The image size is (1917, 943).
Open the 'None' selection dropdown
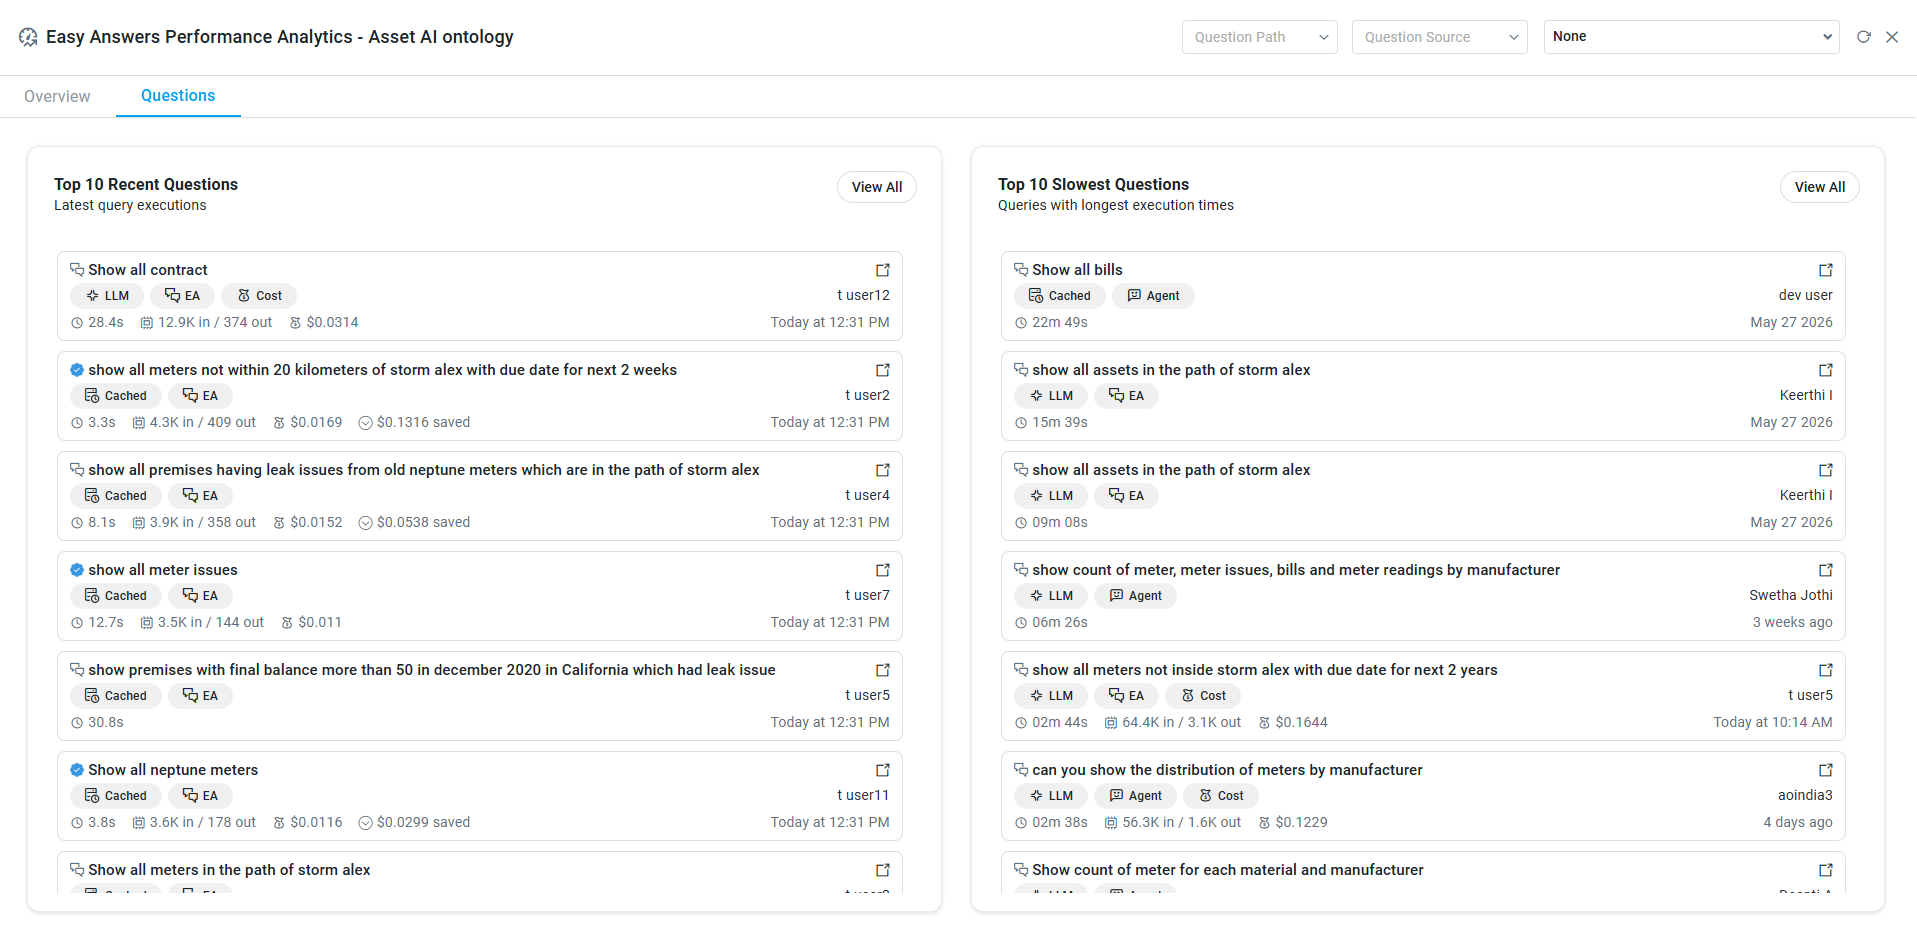pyautogui.click(x=1692, y=37)
